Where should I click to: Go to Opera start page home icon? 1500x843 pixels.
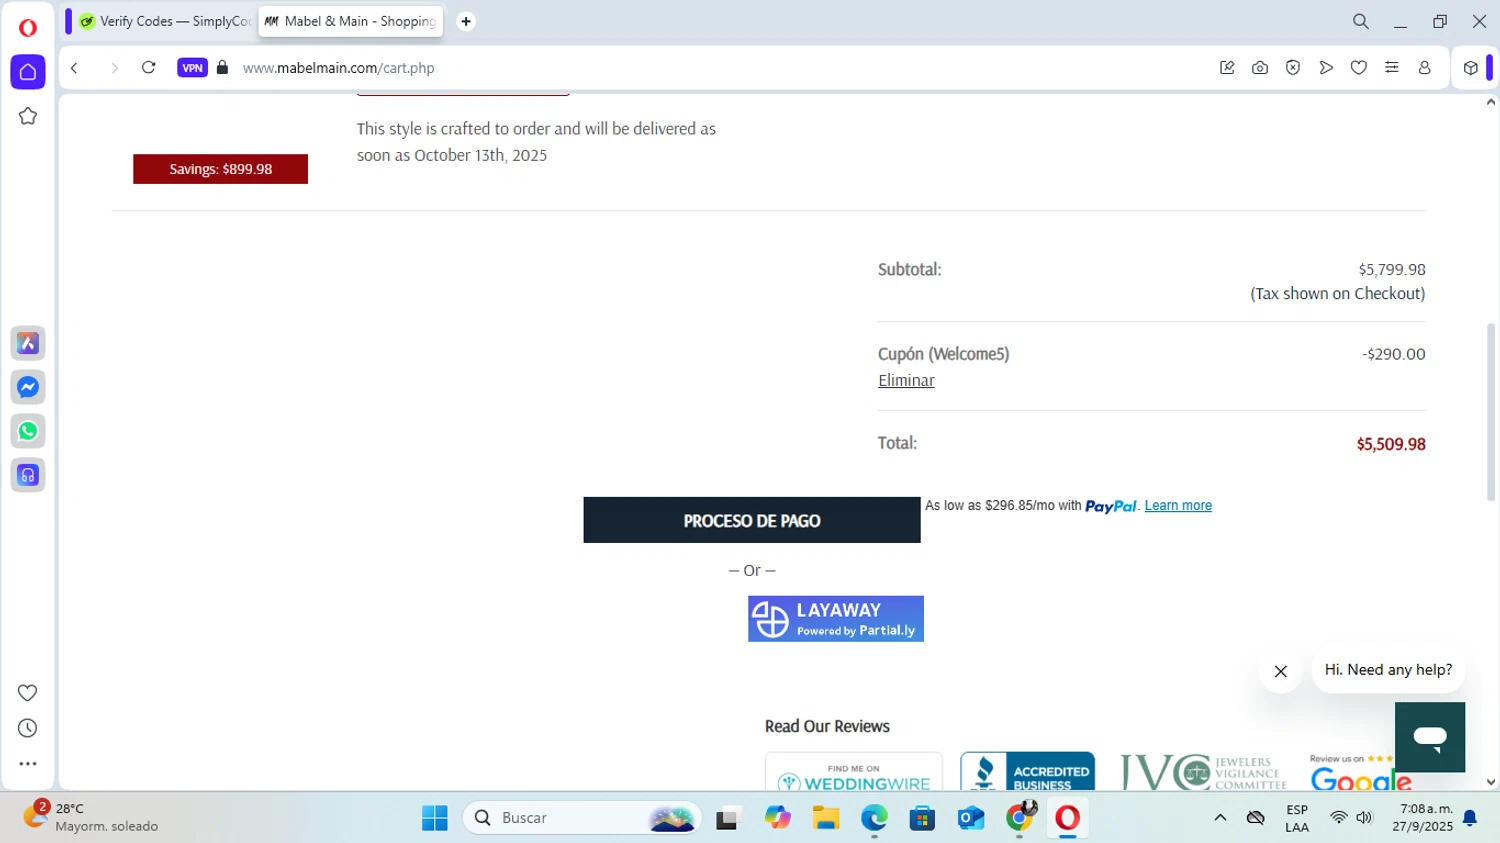[x=28, y=72]
